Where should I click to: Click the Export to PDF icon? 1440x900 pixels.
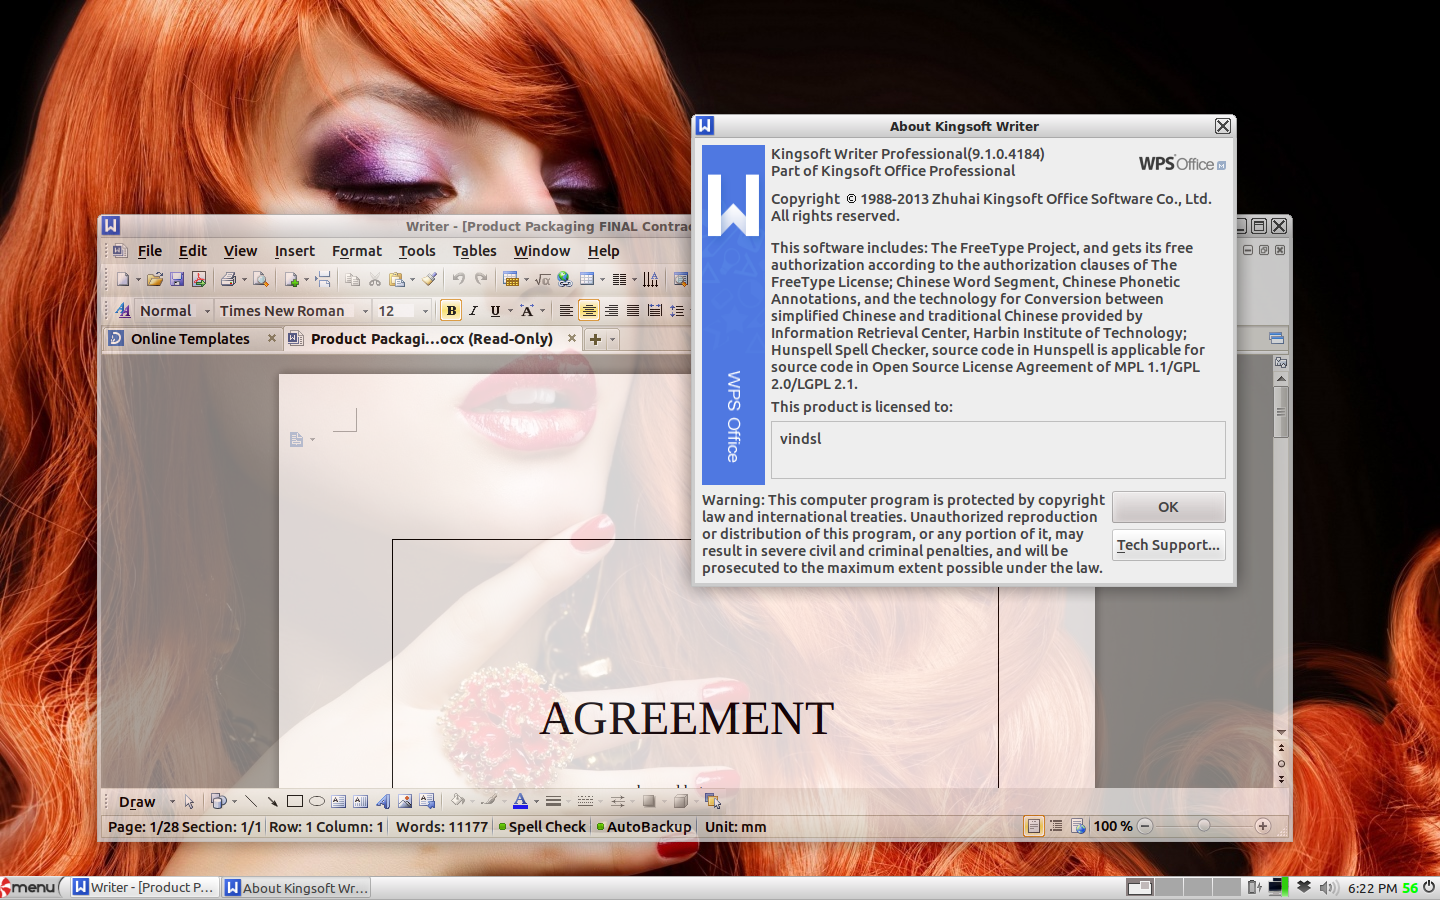pos(199,280)
